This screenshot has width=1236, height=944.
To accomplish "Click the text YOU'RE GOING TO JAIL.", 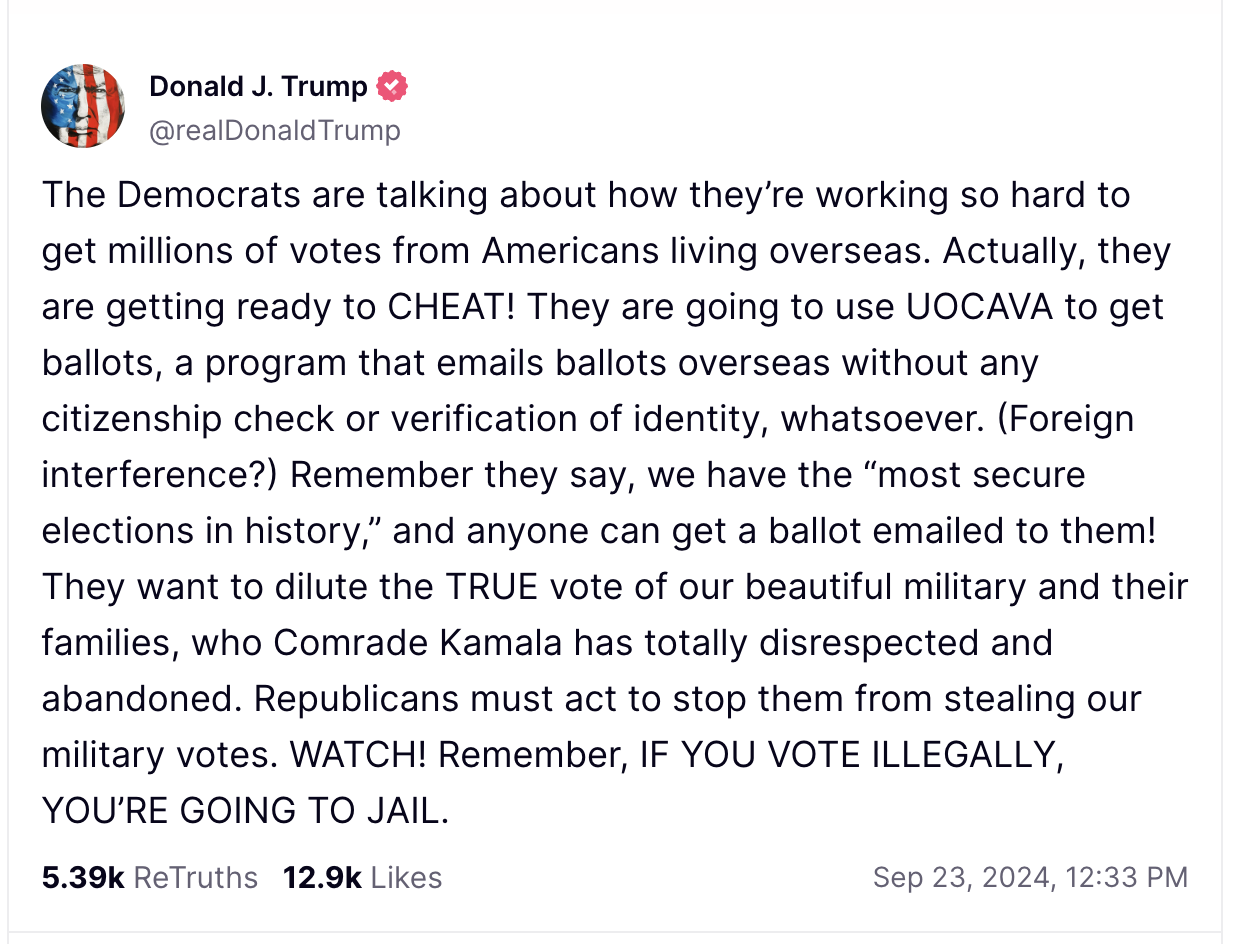I will click(x=245, y=810).
